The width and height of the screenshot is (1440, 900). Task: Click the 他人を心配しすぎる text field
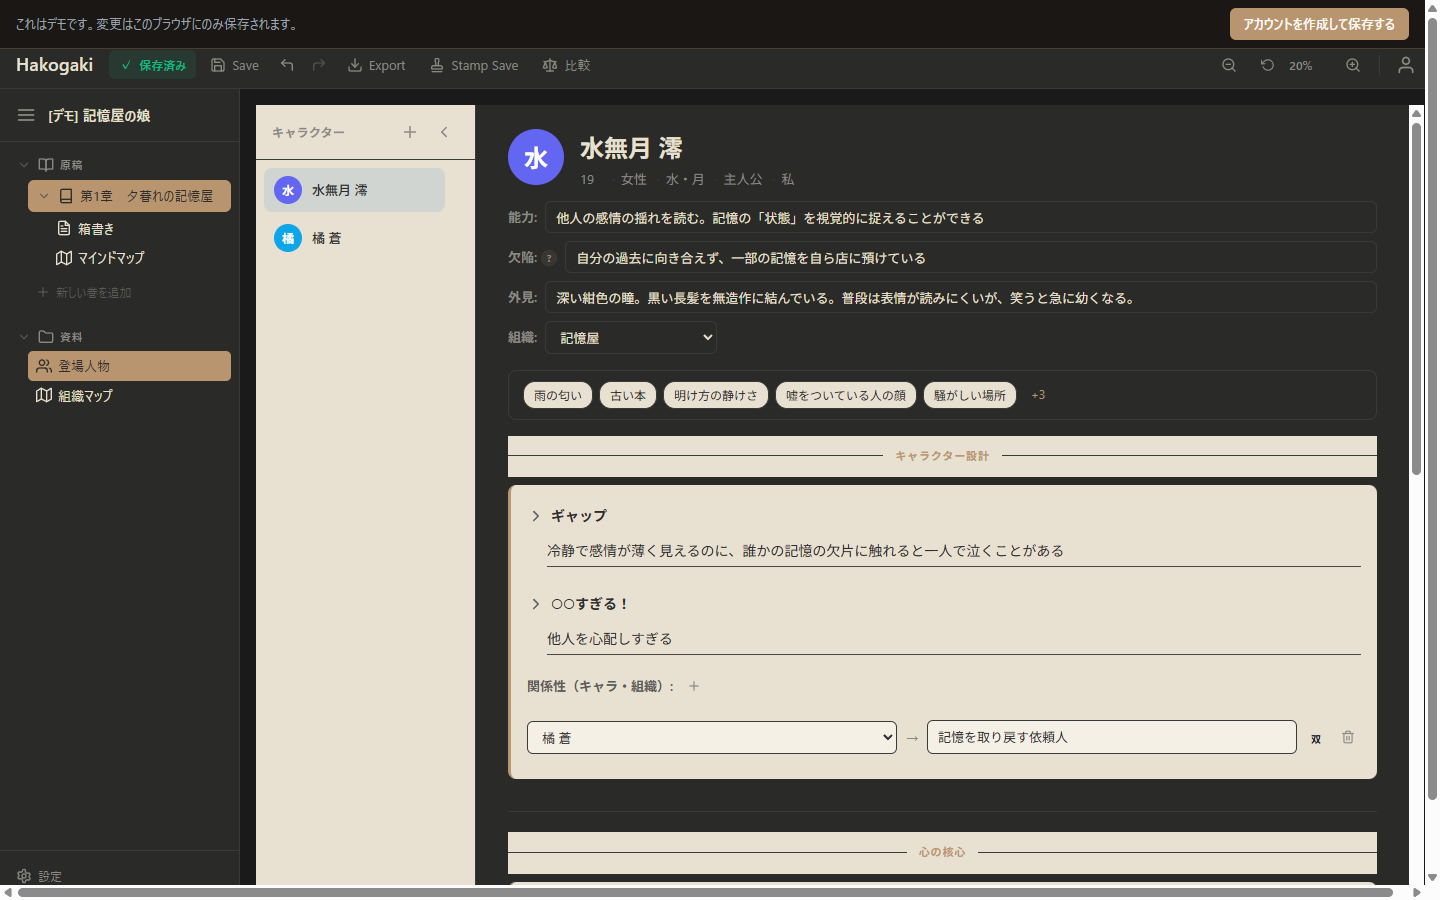point(954,639)
